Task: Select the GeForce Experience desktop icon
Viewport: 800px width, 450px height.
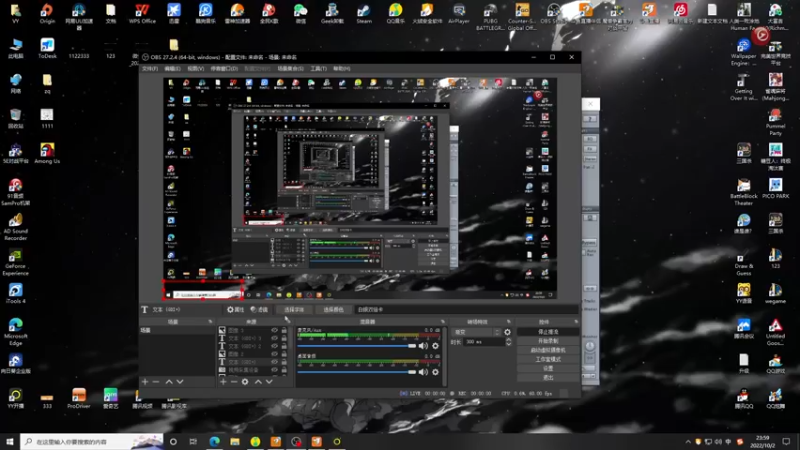Action: click(15, 262)
